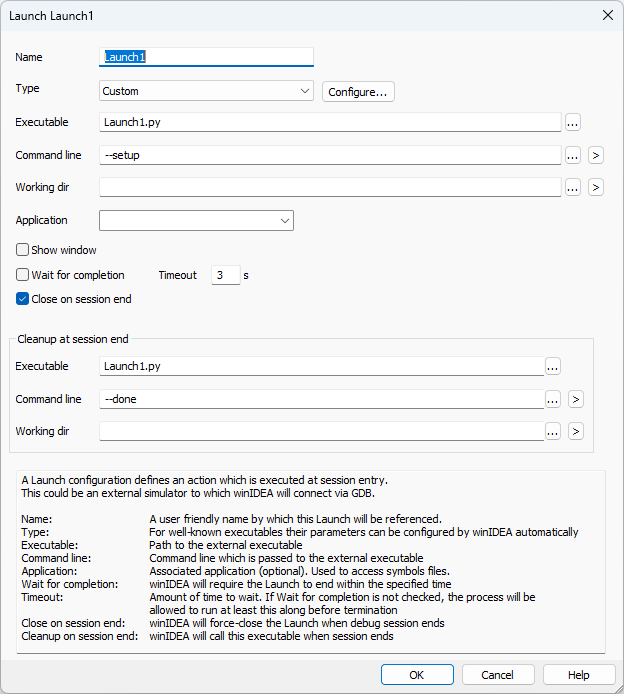Browse for the Cleanup Working dir

553,431
